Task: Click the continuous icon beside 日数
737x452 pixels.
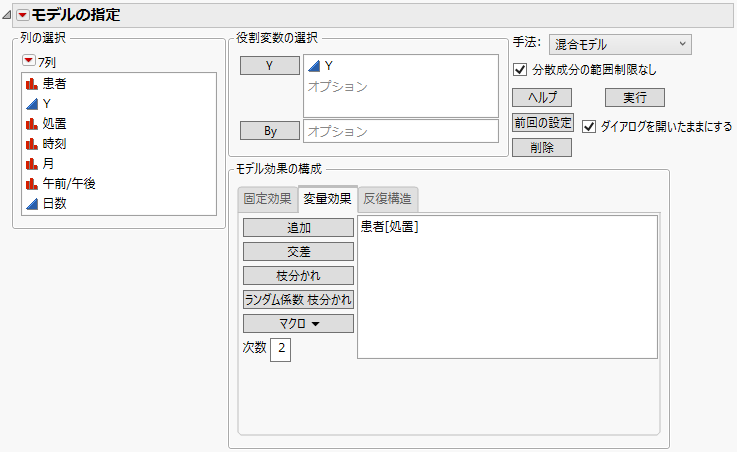Action: 32,203
